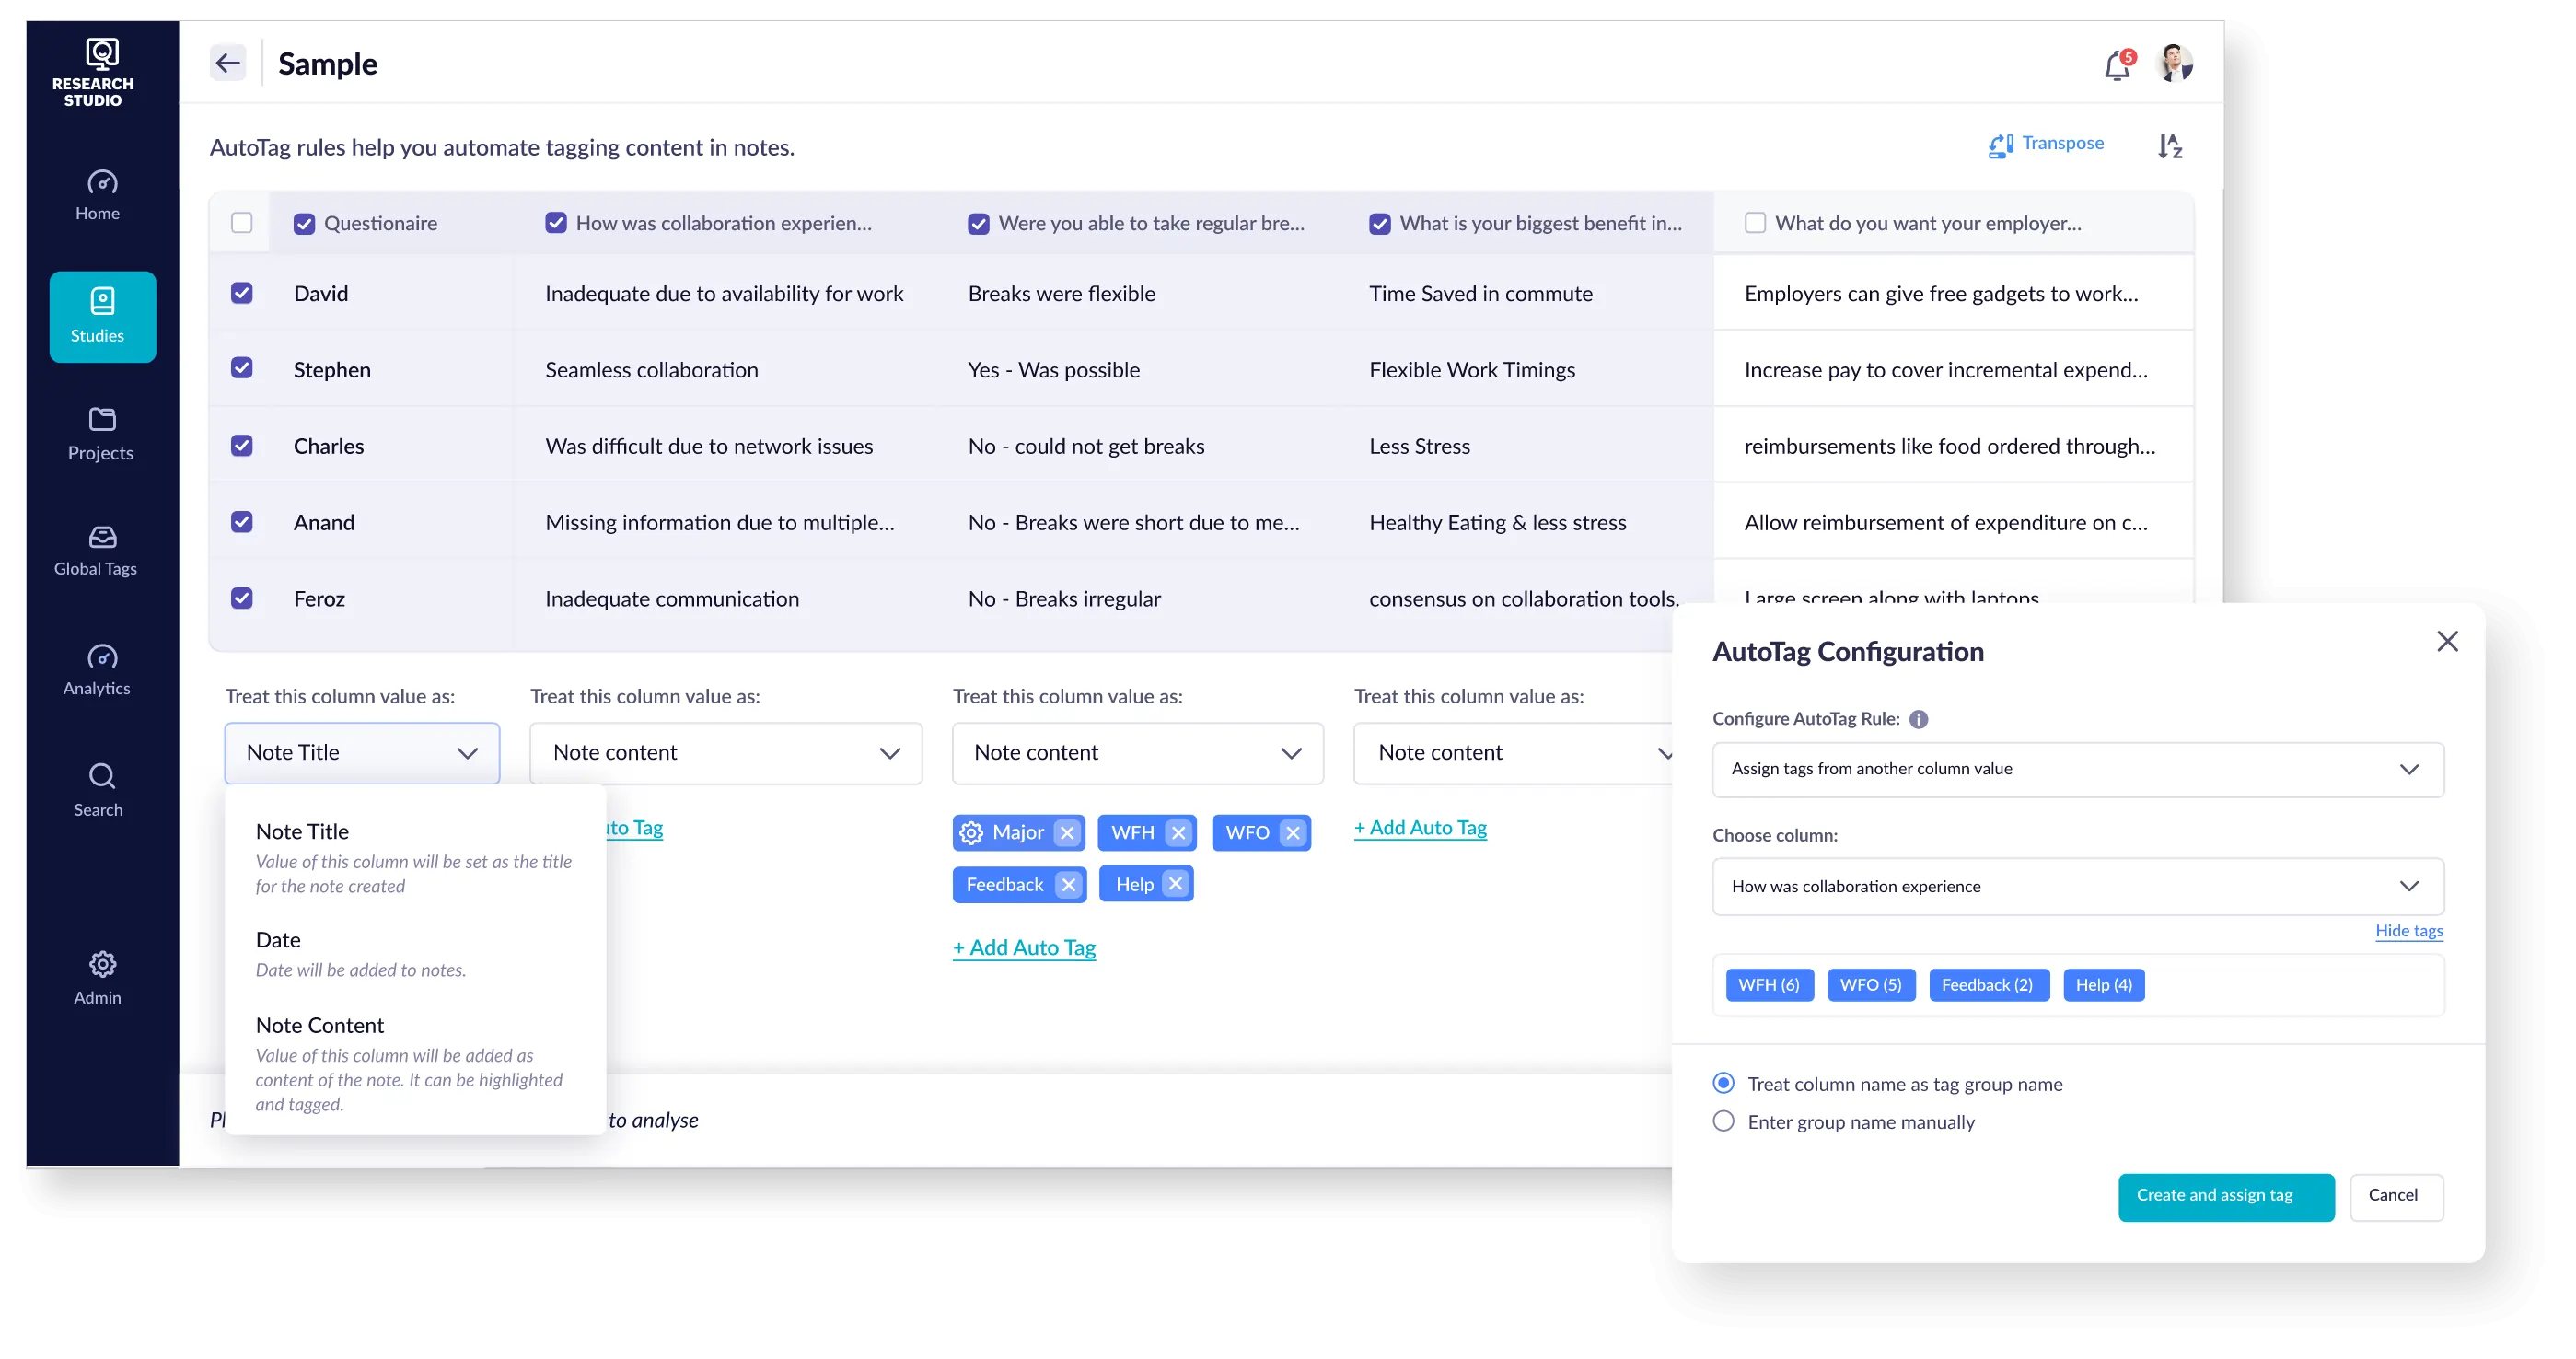Click the Enter group name manually radio button

[x=1724, y=1121]
